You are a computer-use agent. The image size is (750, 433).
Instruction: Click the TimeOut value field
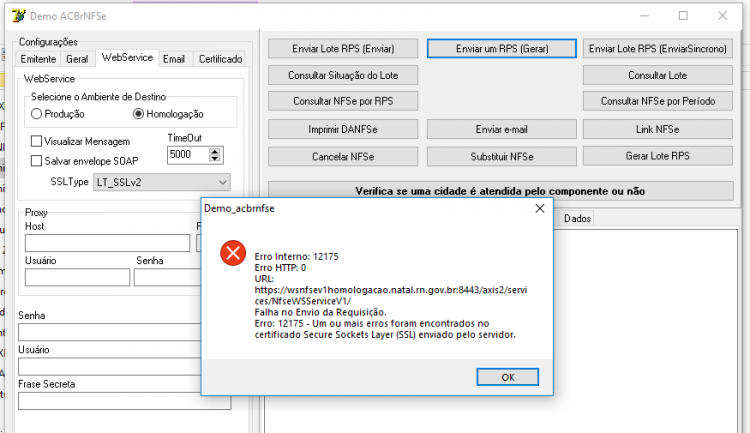188,155
